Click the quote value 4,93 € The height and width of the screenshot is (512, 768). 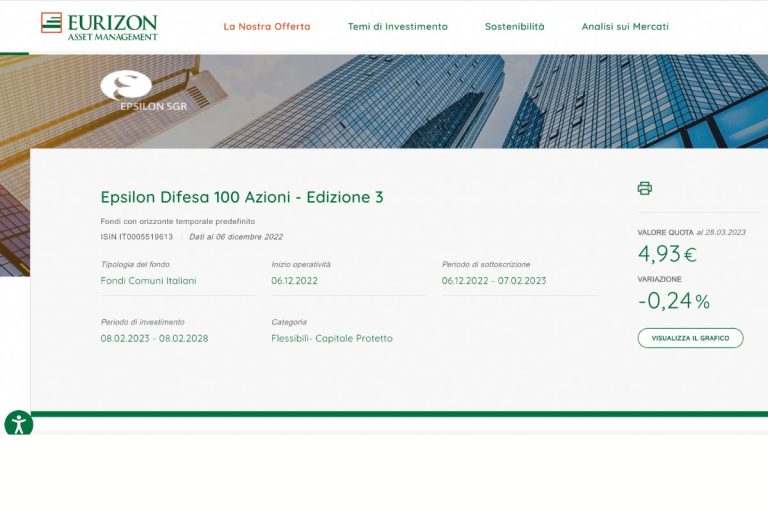coord(667,254)
